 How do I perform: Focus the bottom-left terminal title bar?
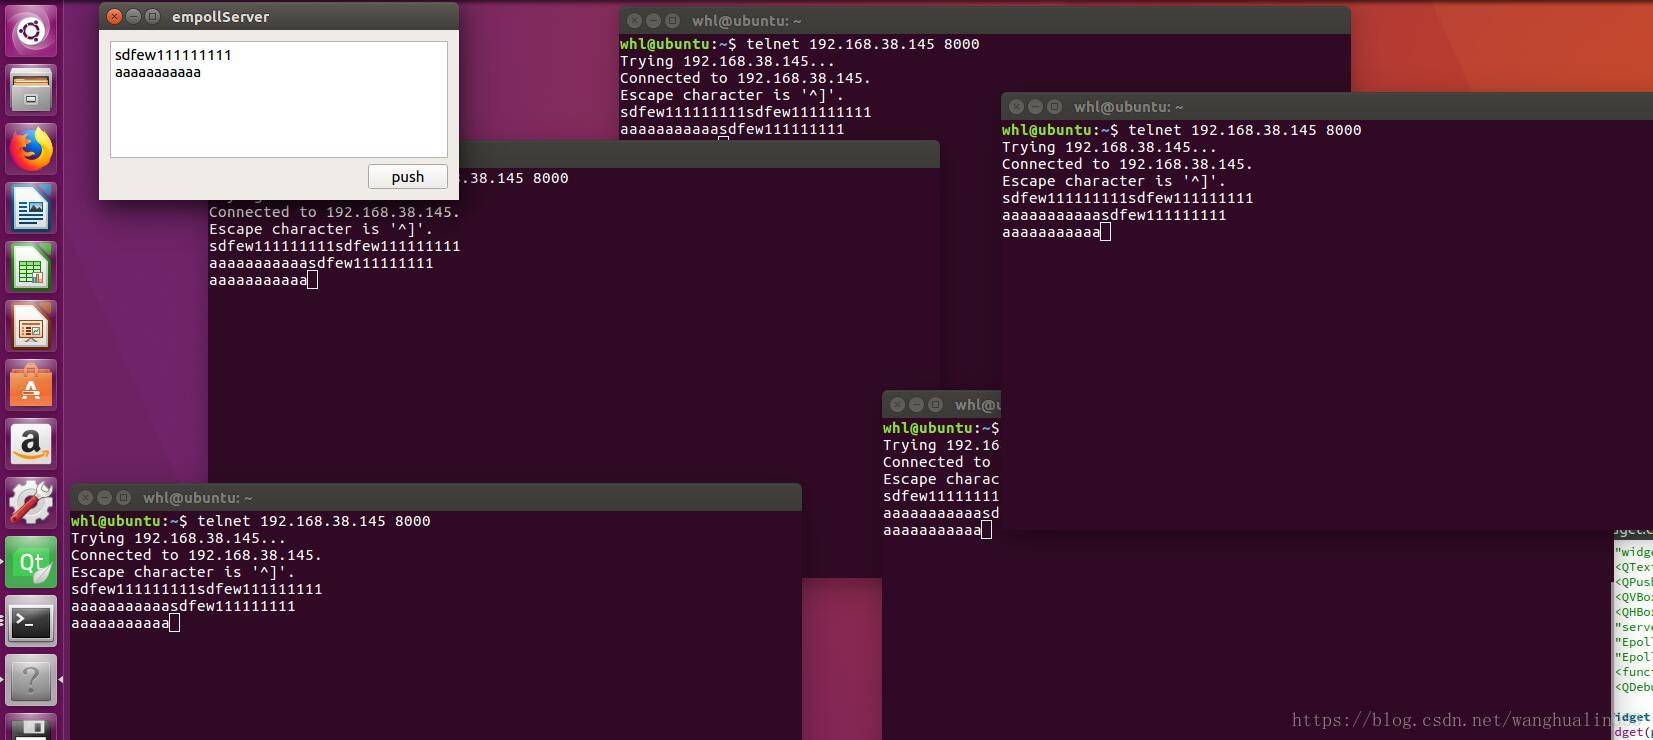pos(436,497)
